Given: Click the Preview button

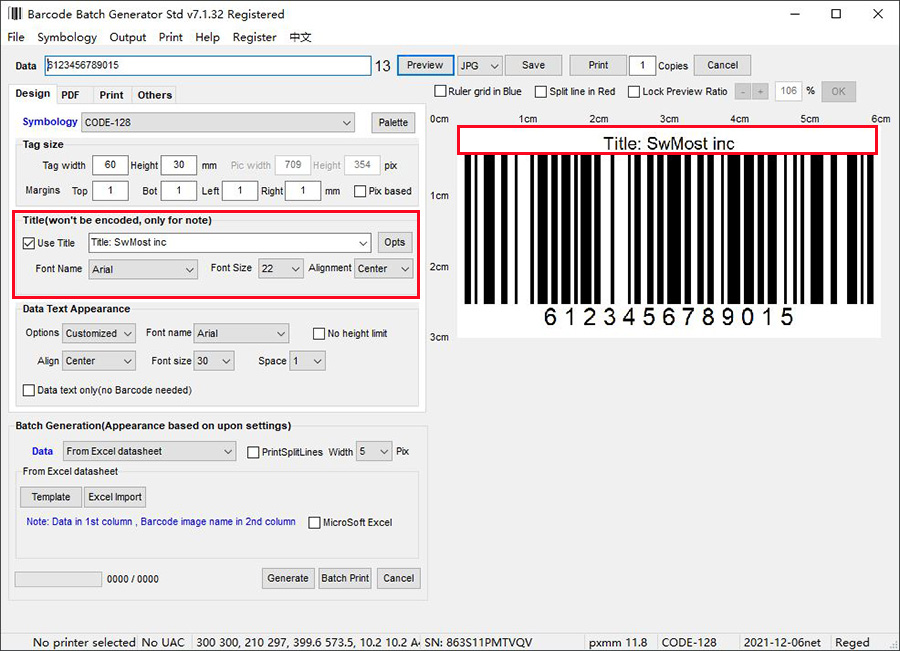Looking at the screenshot, I should point(425,65).
